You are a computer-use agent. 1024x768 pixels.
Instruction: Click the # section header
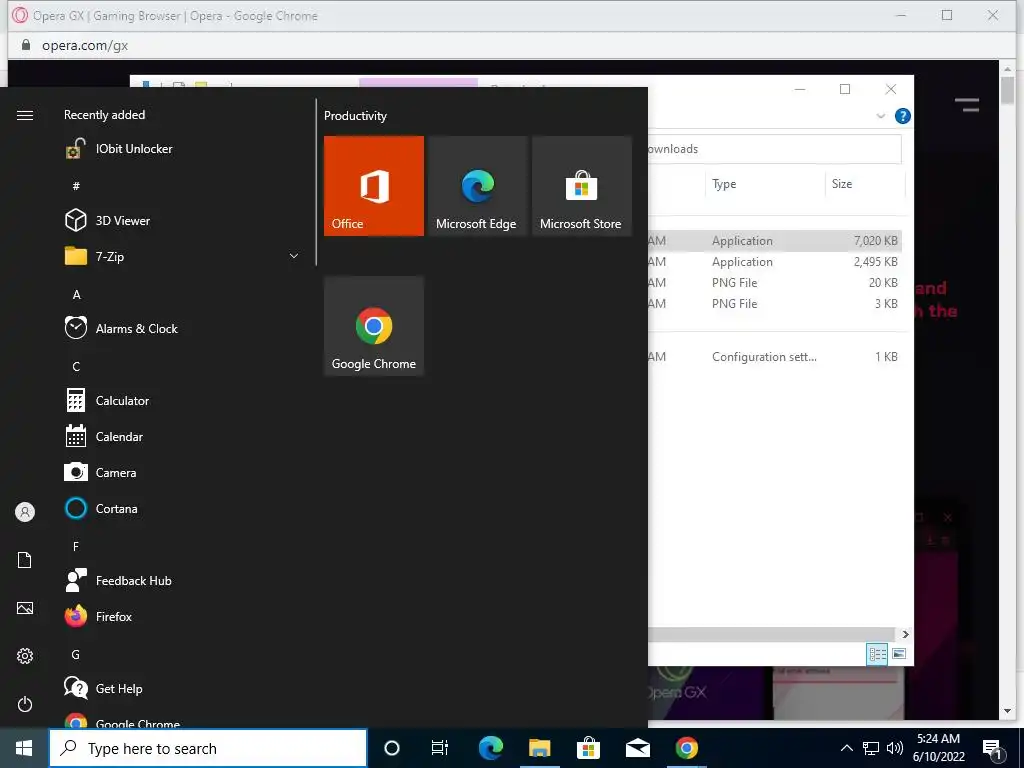click(x=76, y=186)
